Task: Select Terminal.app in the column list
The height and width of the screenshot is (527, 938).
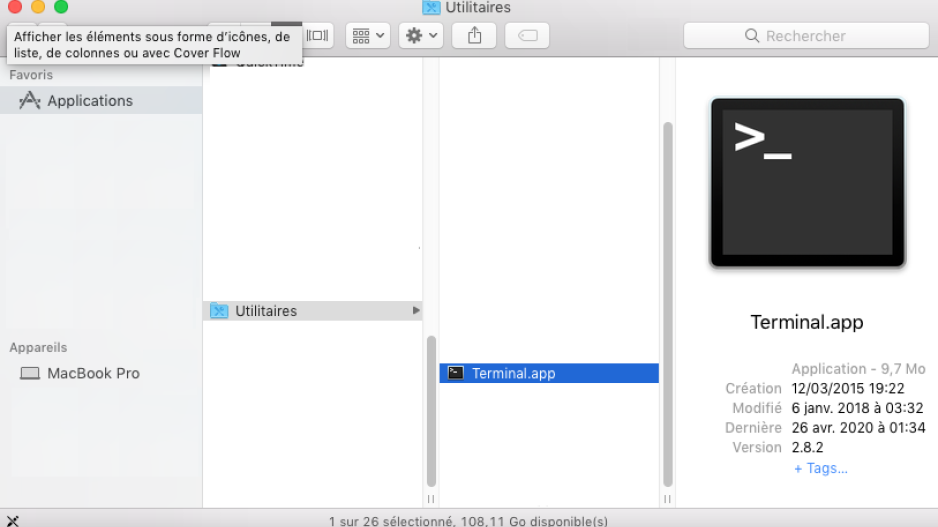Action: (x=549, y=373)
